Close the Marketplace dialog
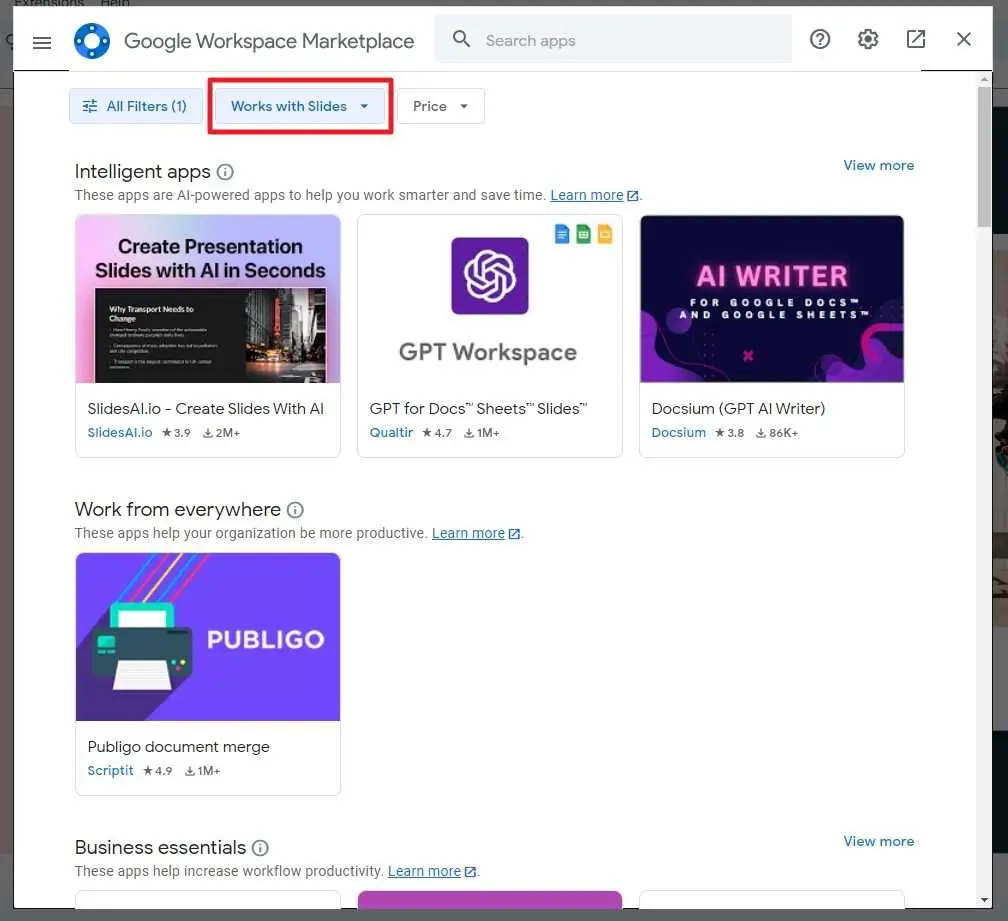The width and height of the screenshot is (1008, 921). (x=964, y=39)
